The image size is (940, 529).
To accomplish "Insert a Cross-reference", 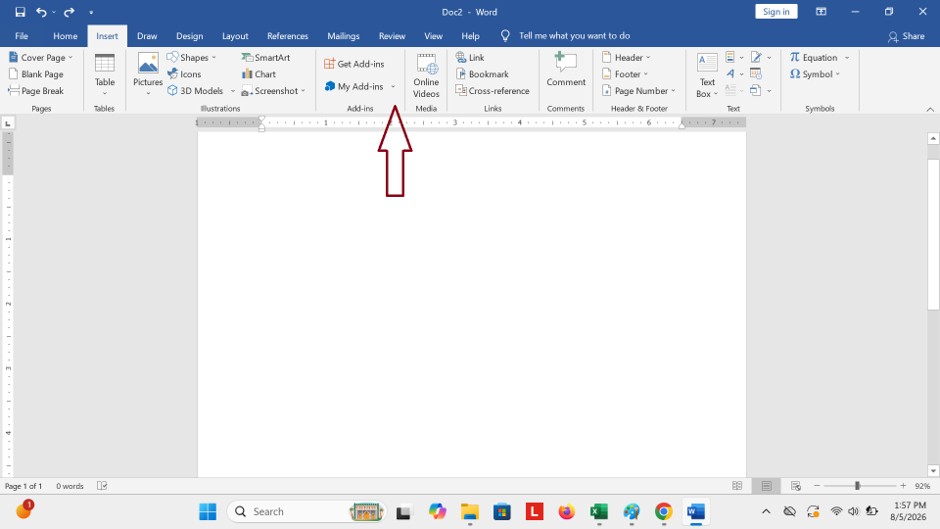I will [492, 91].
